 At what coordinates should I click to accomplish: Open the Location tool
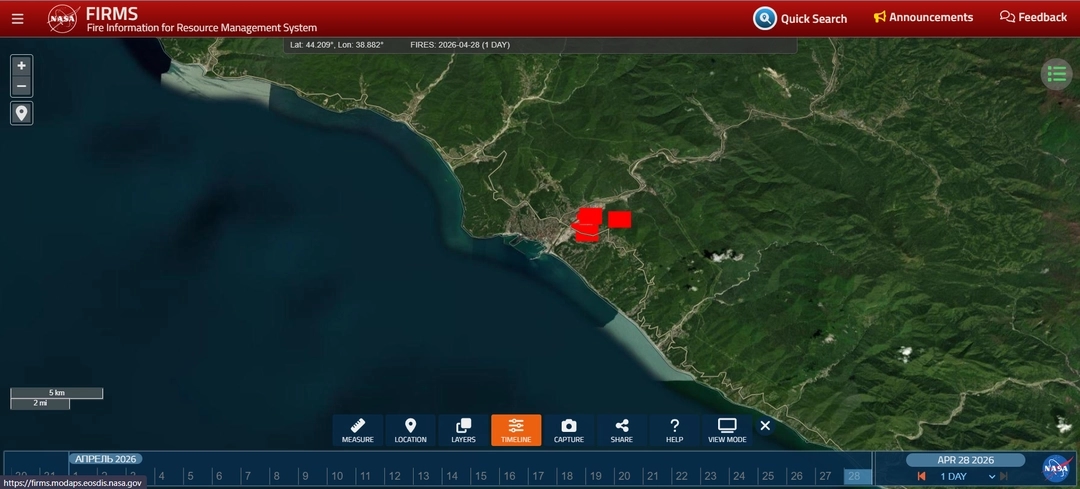[410, 430]
